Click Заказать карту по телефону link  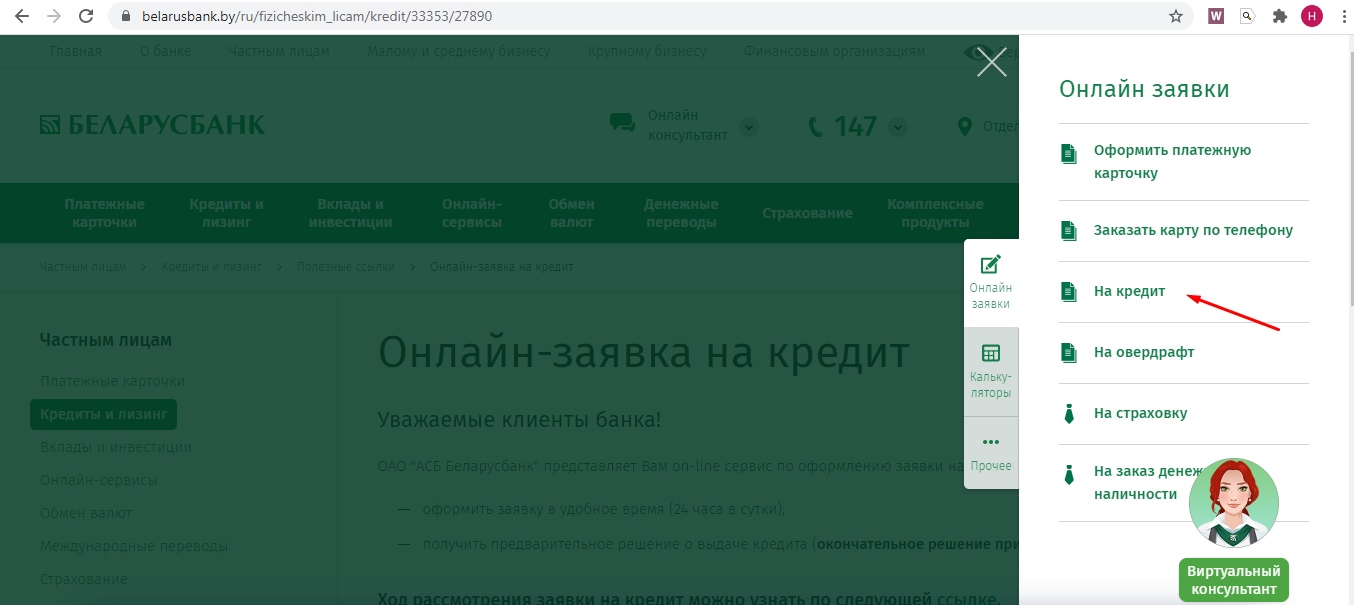coord(1193,230)
